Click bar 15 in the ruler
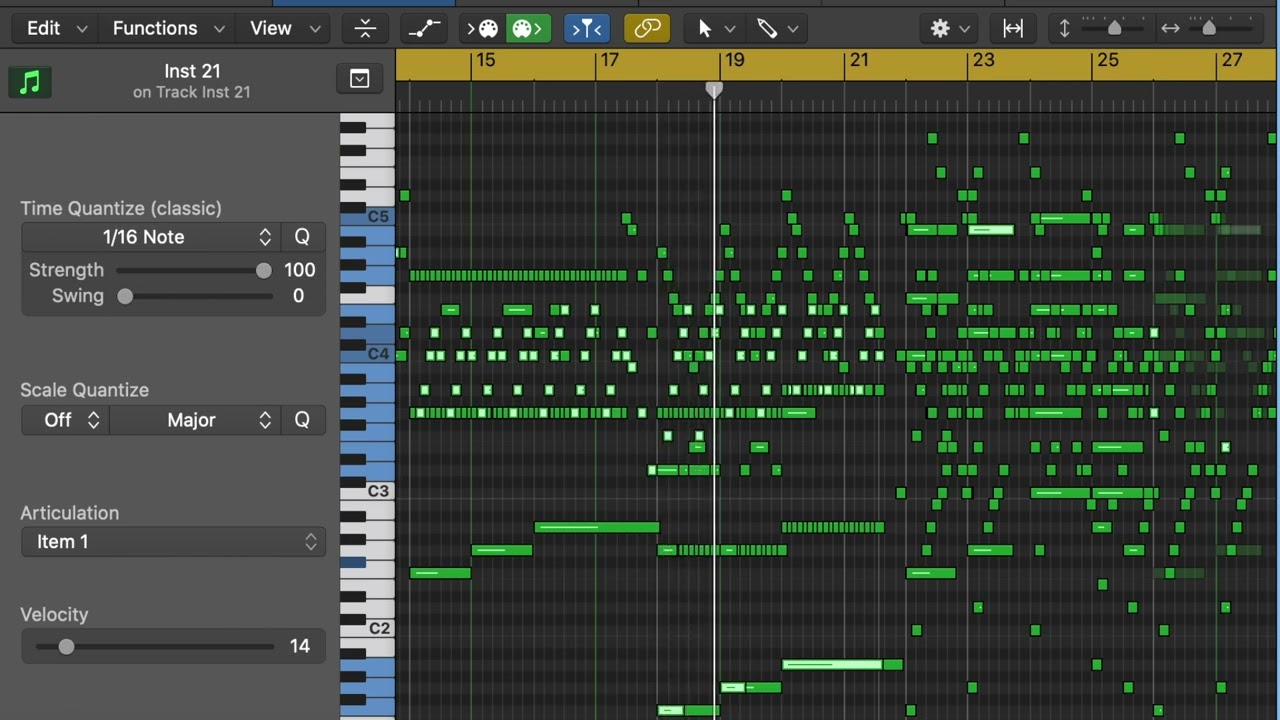 485,60
